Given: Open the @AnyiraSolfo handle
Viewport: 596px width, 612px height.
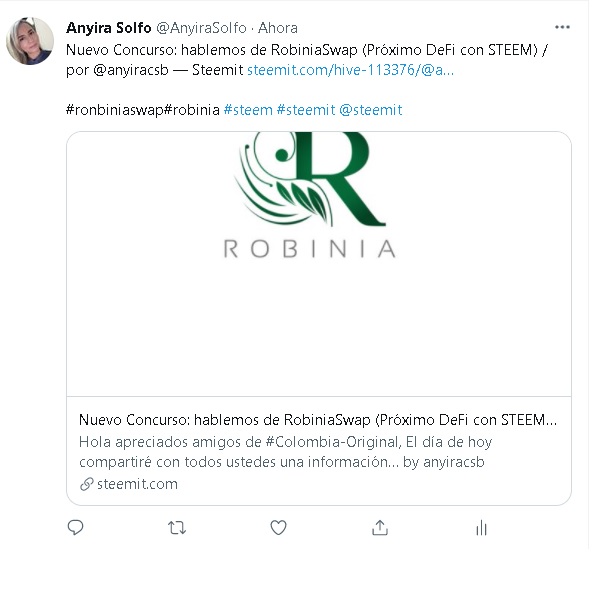Looking at the screenshot, I should coord(201,28).
